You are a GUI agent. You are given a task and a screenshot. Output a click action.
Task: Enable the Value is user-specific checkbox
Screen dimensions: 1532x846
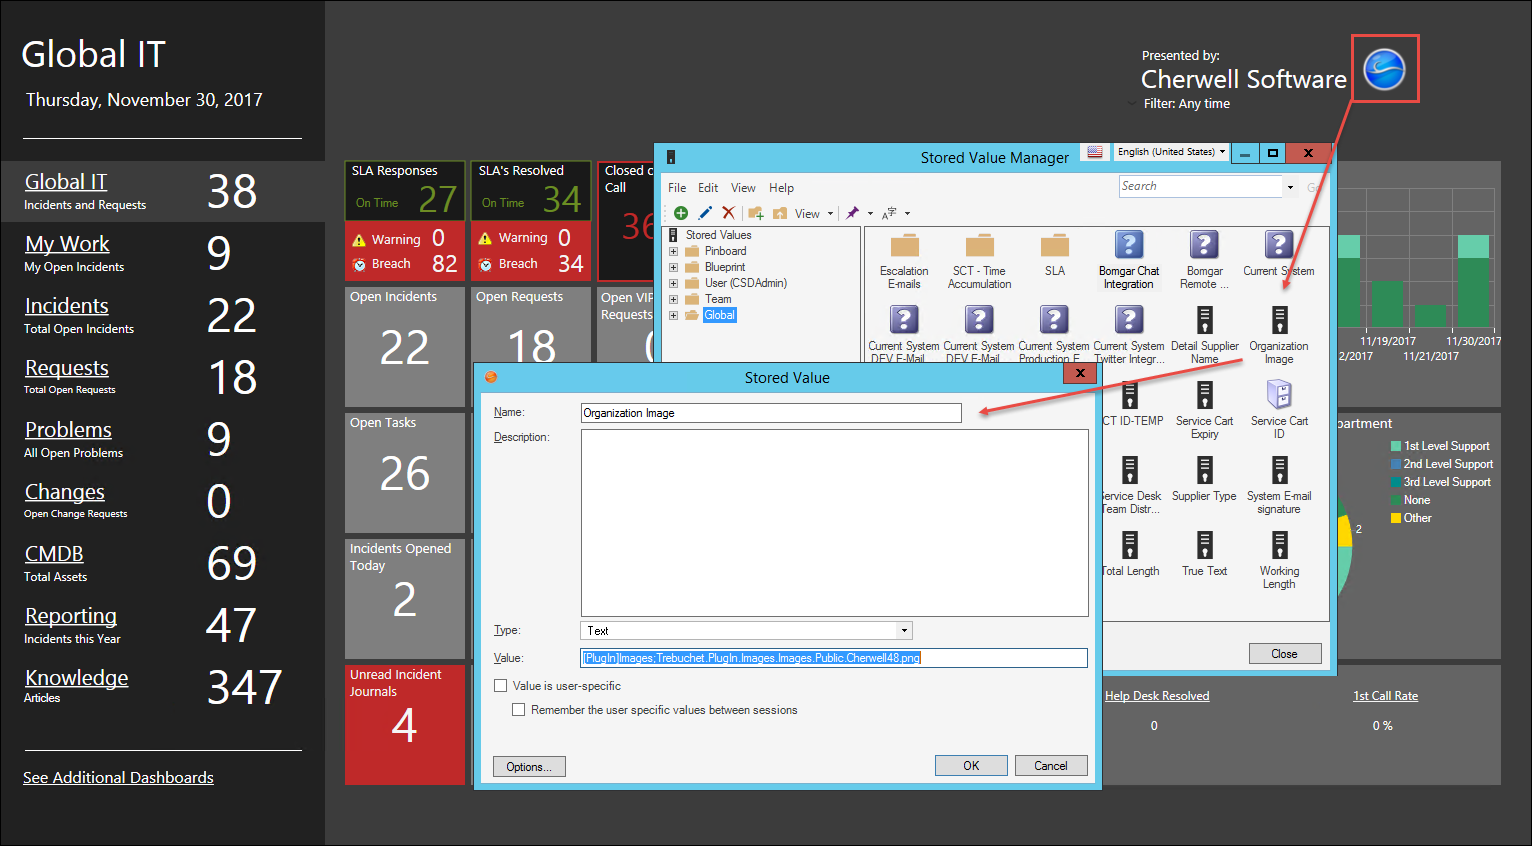coord(500,686)
